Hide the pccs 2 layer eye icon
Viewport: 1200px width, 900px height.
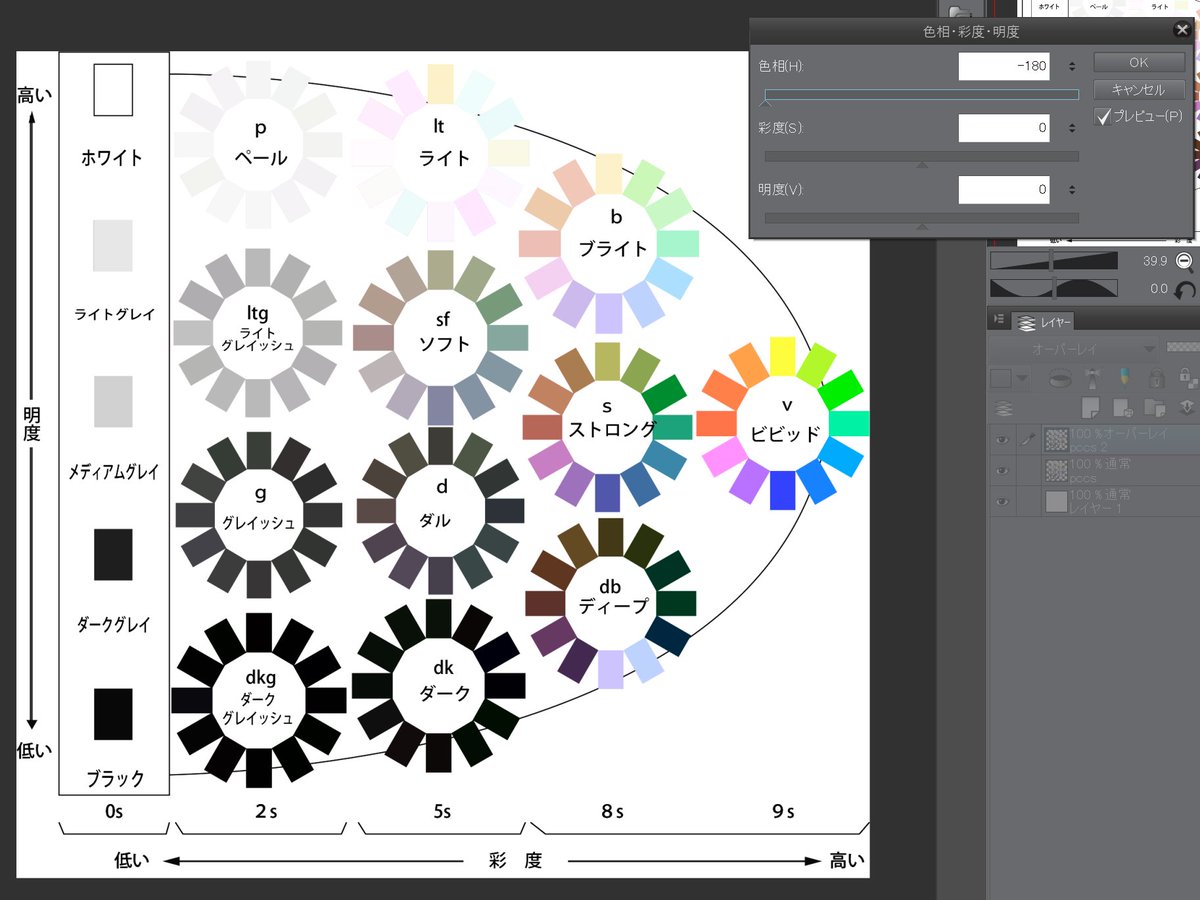point(1001,438)
